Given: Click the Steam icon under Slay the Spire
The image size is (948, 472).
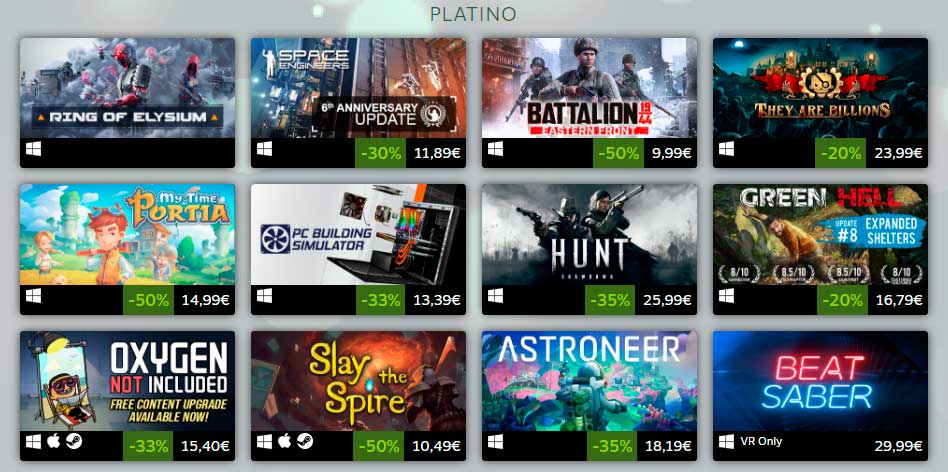Looking at the screenshot, I should pos(305,441).
